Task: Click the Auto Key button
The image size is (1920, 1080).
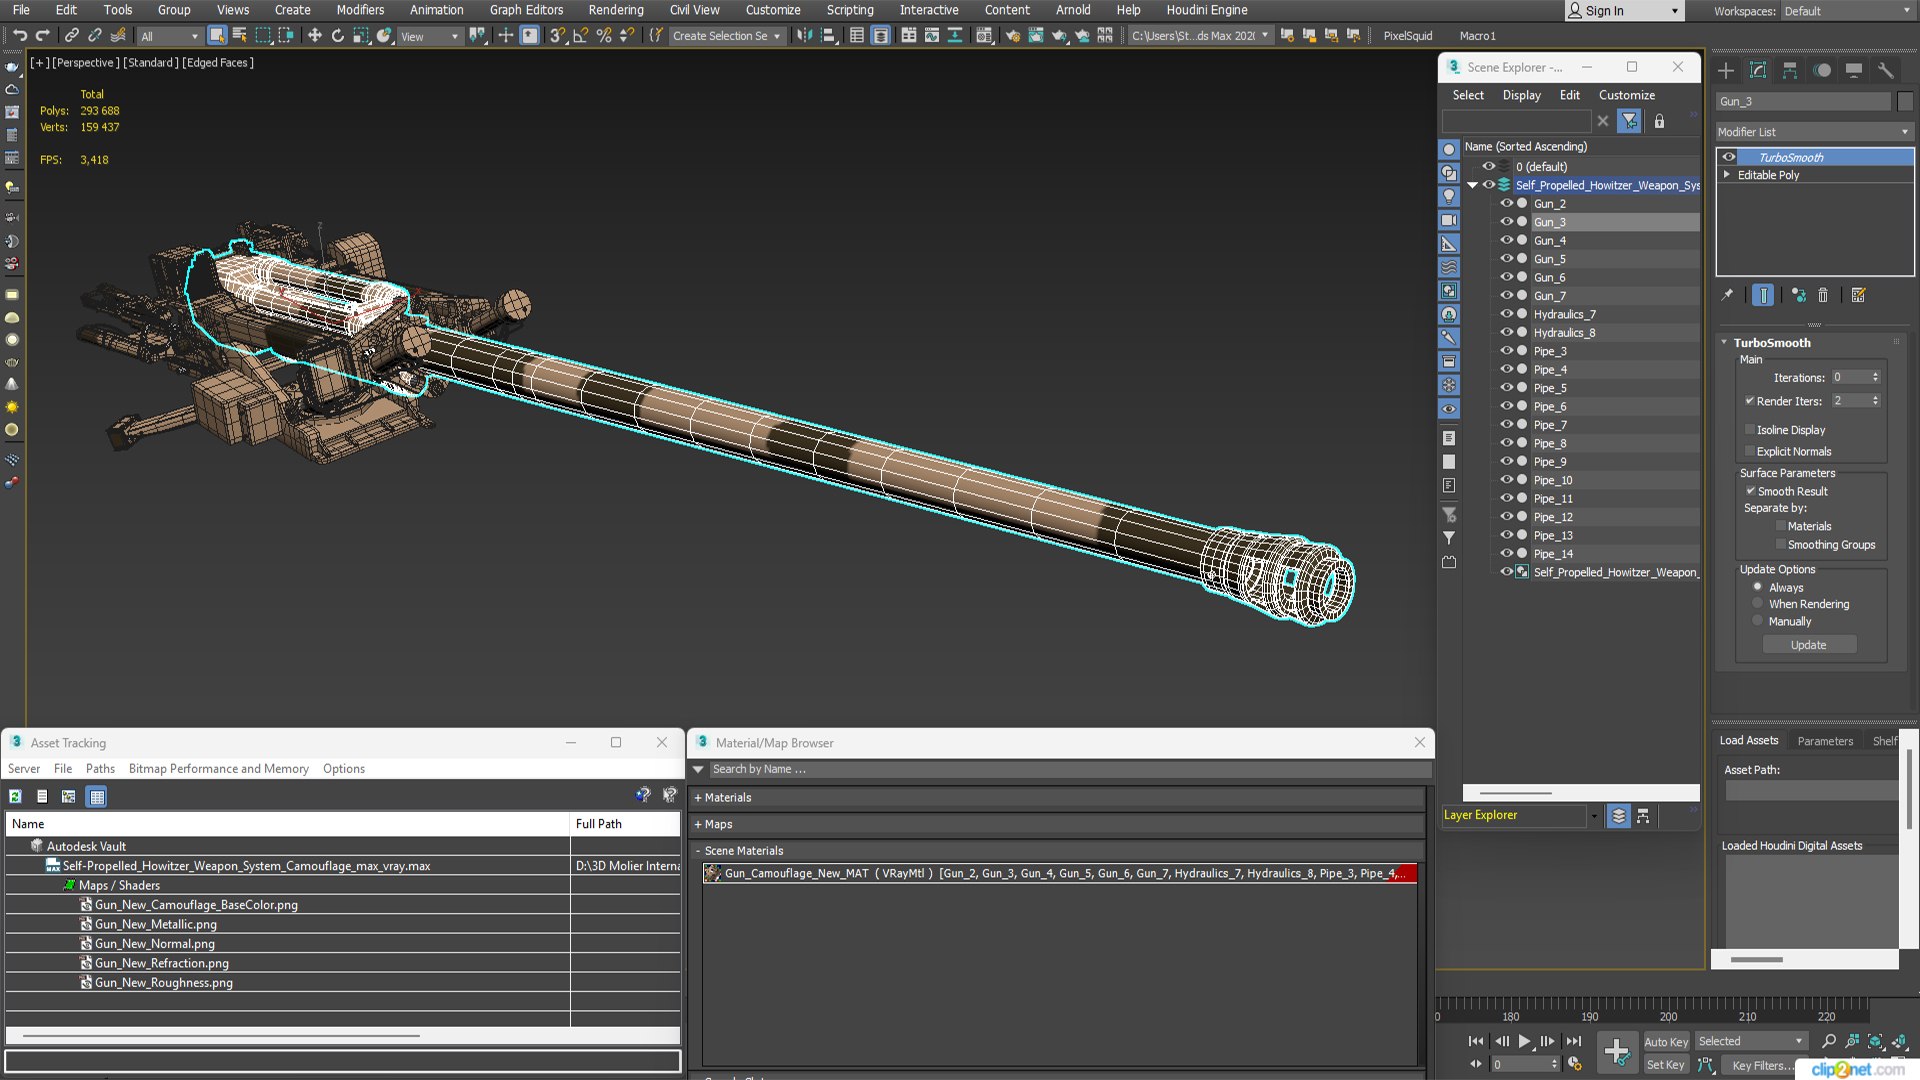Action: pos(1666,1042)
